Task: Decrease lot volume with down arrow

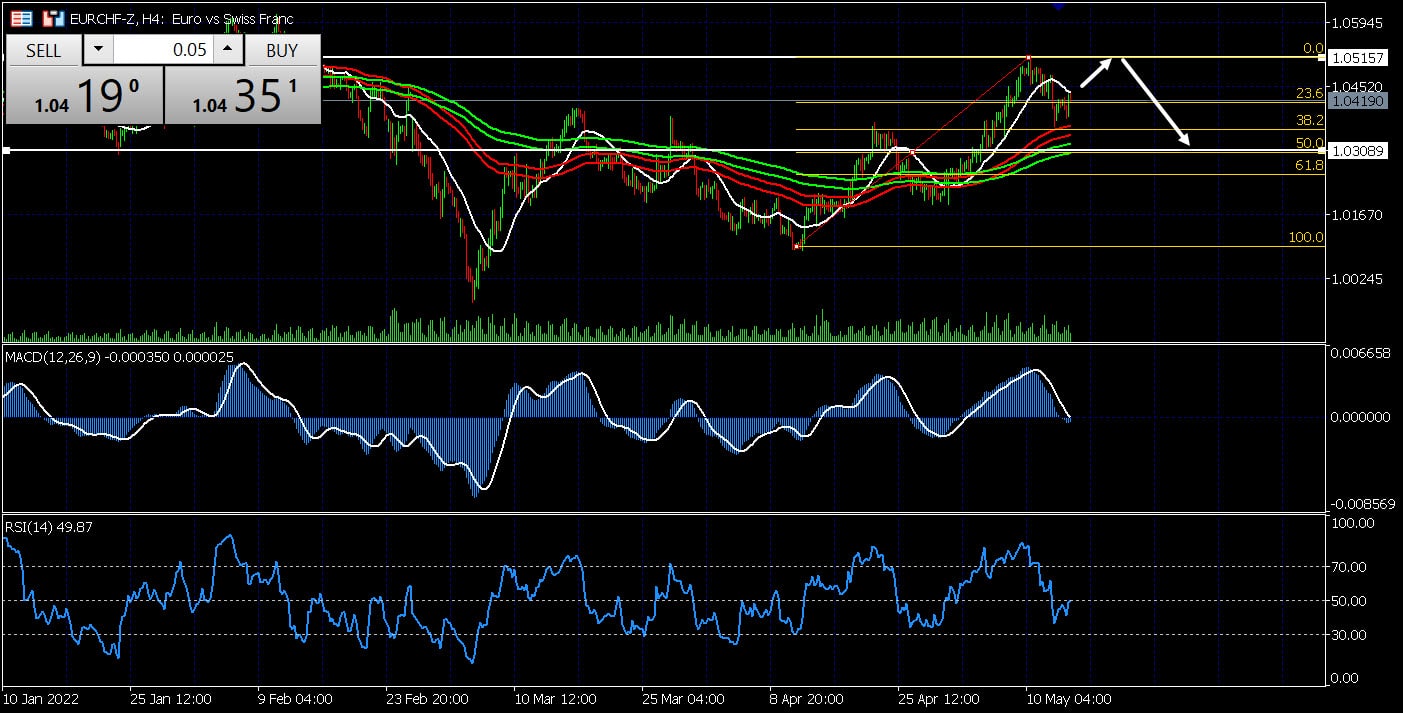Action: coord(98,51)
